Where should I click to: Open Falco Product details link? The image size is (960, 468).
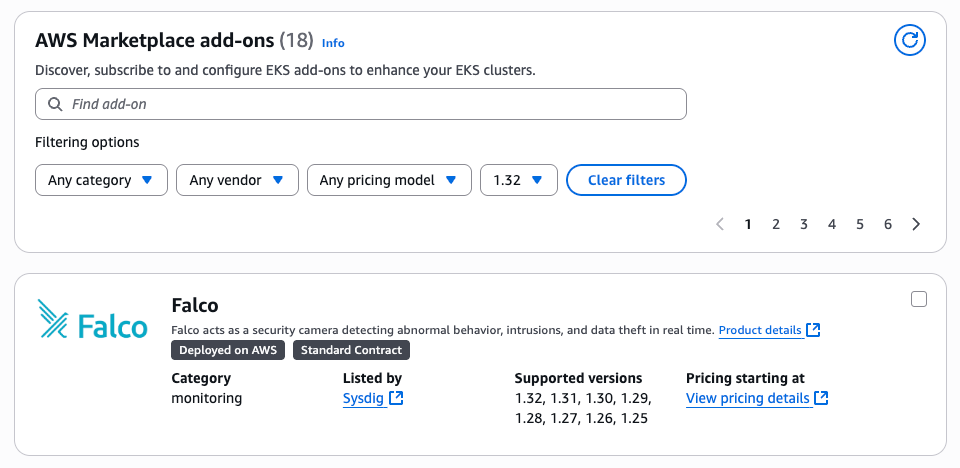[x=760, y=330]
